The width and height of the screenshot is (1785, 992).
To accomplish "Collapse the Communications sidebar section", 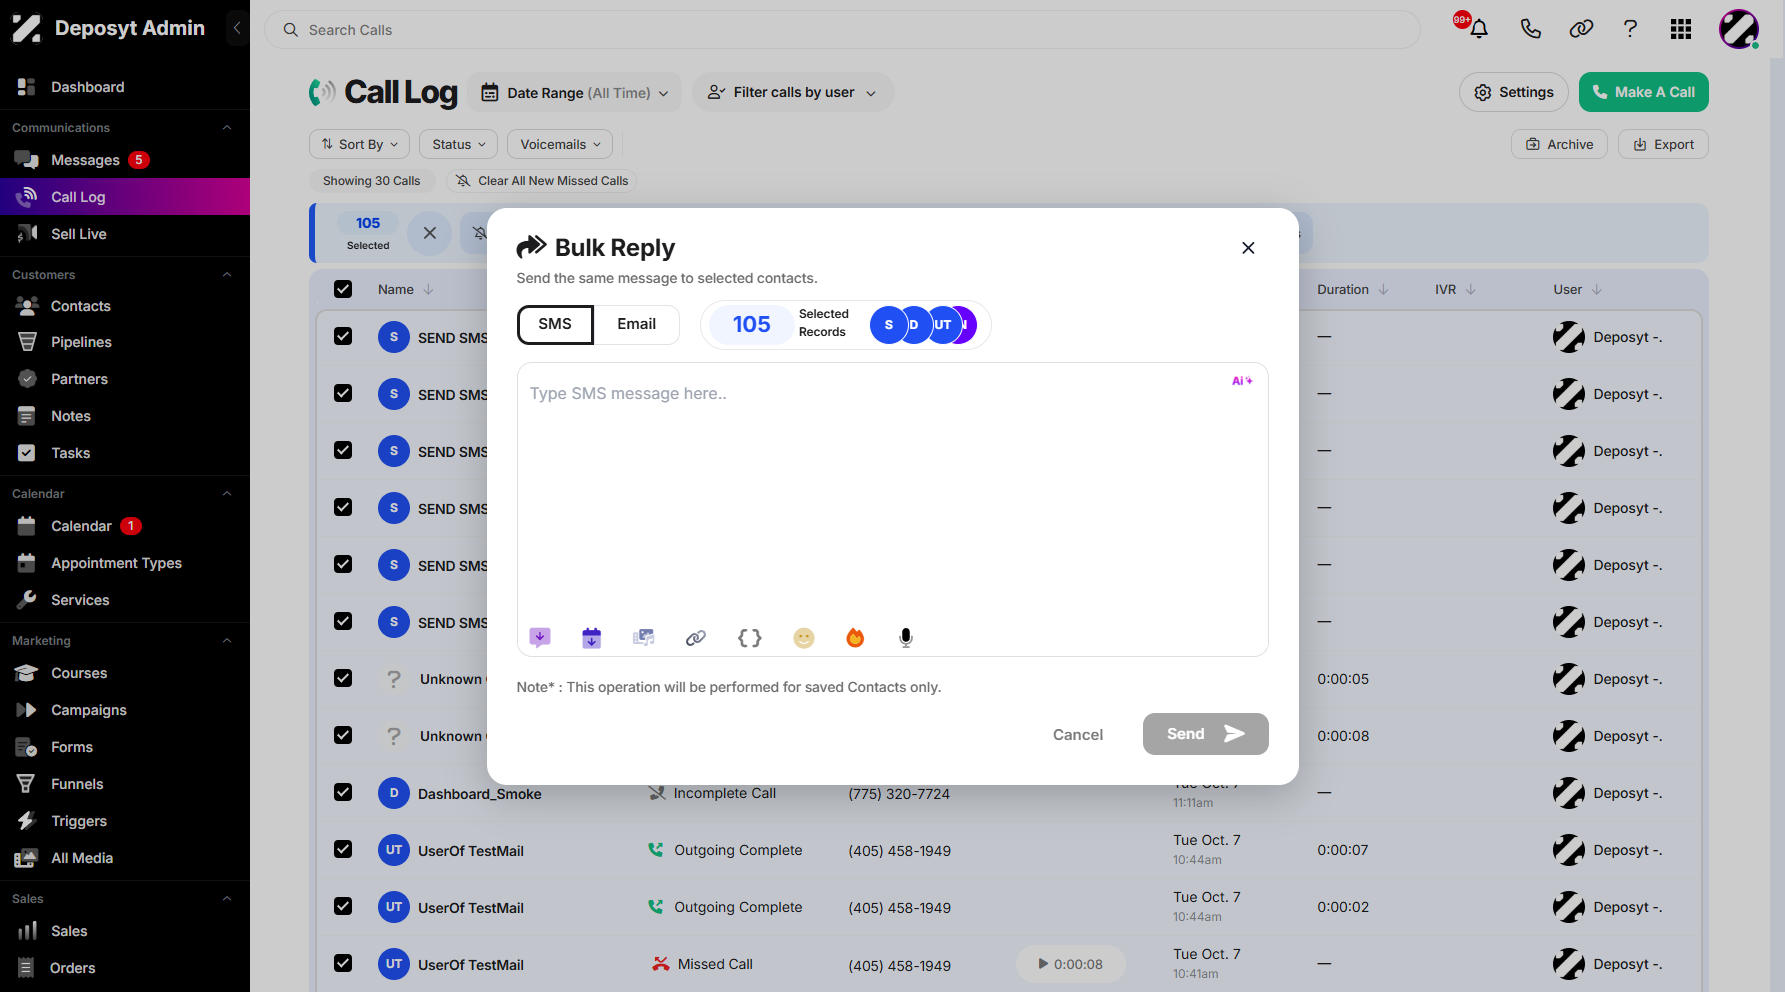I will click(x=227, y=127).
